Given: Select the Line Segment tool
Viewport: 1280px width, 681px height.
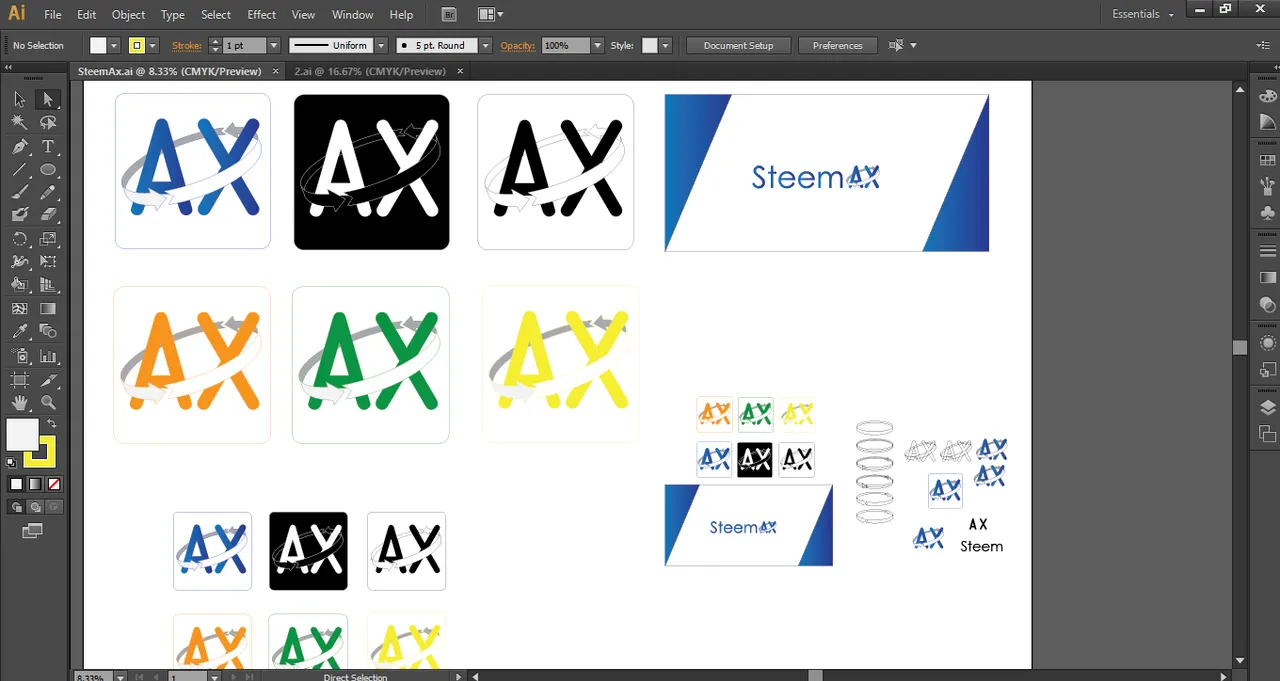Looking at the screenshot, I should 19,169.
